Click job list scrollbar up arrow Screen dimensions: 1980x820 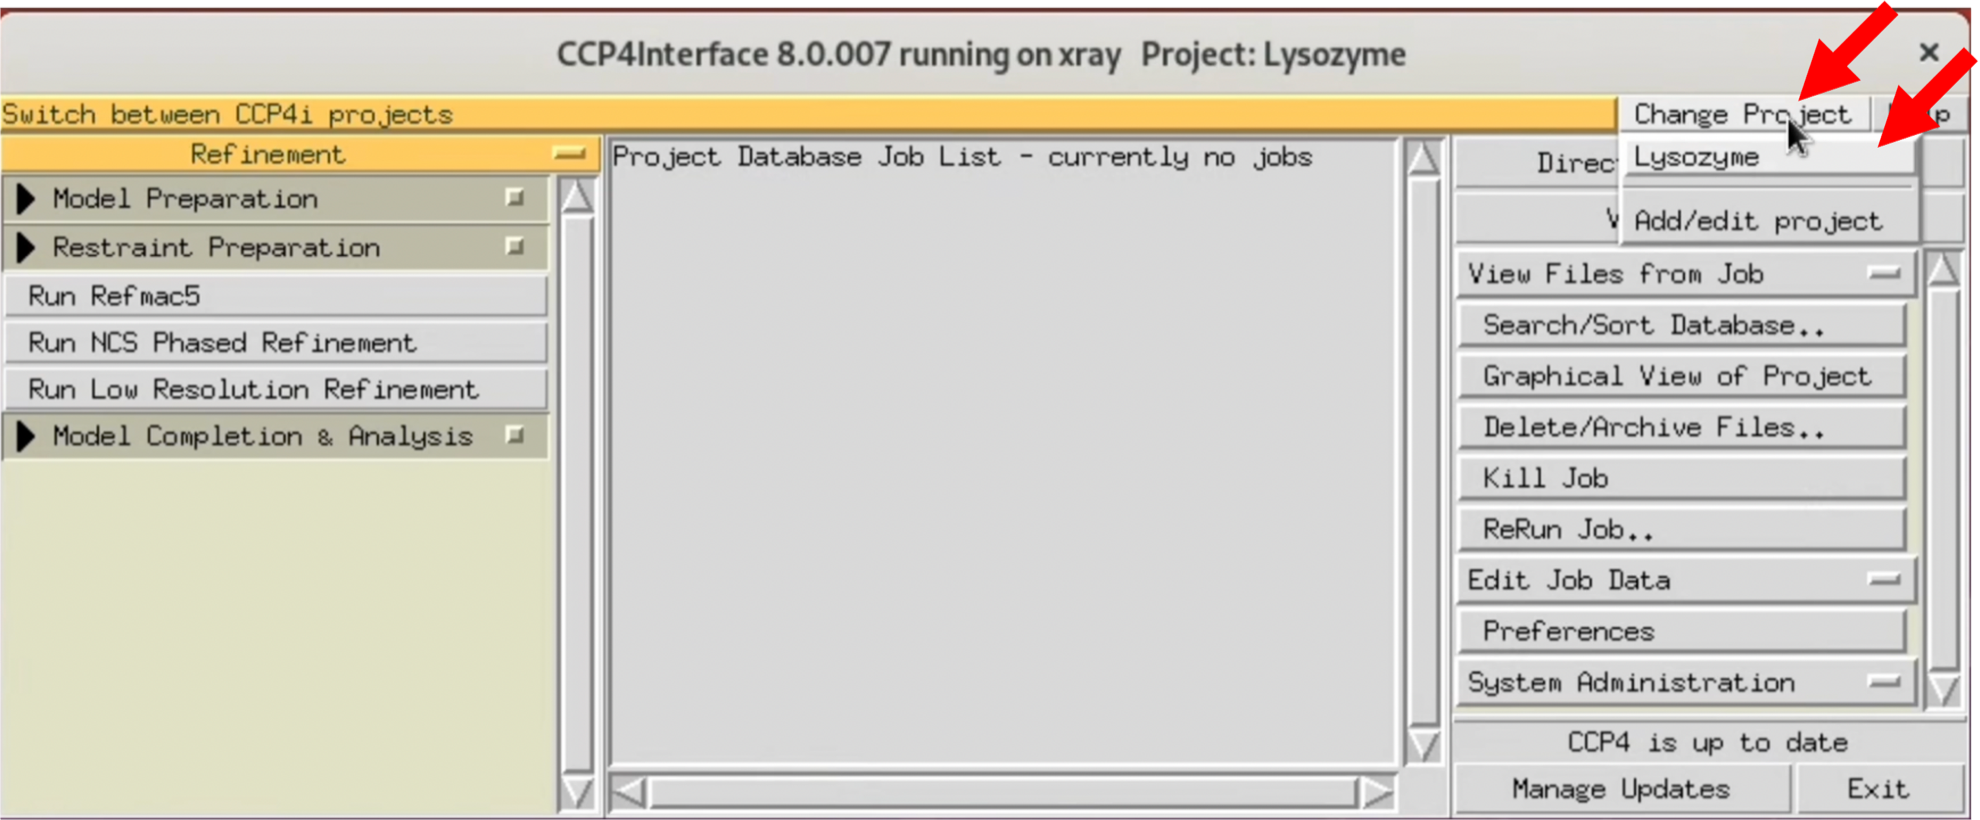click(x=1423, y=160)
